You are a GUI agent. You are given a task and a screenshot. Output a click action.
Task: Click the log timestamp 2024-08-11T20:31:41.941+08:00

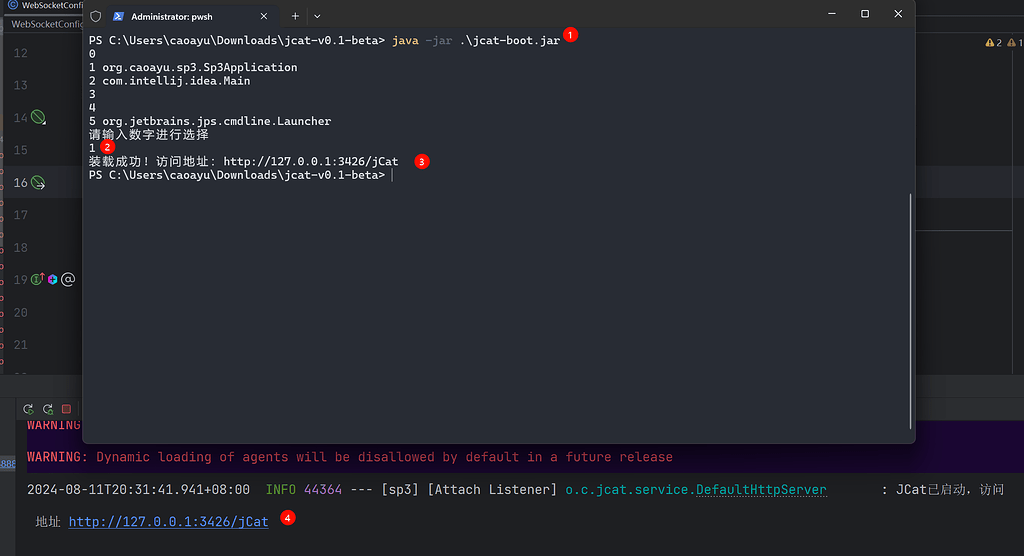(x=138, y=489)
